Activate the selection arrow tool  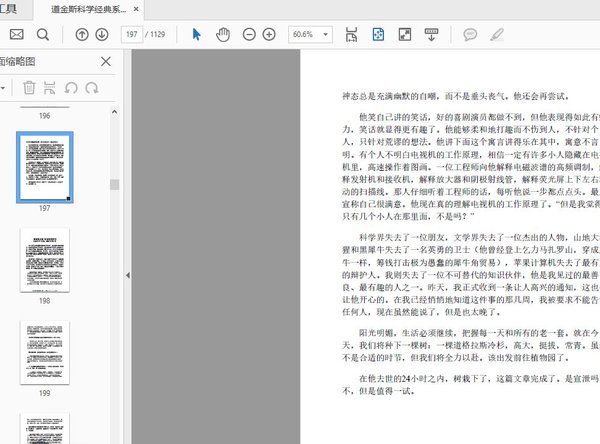pyautogui.click(x=196, y=35)
